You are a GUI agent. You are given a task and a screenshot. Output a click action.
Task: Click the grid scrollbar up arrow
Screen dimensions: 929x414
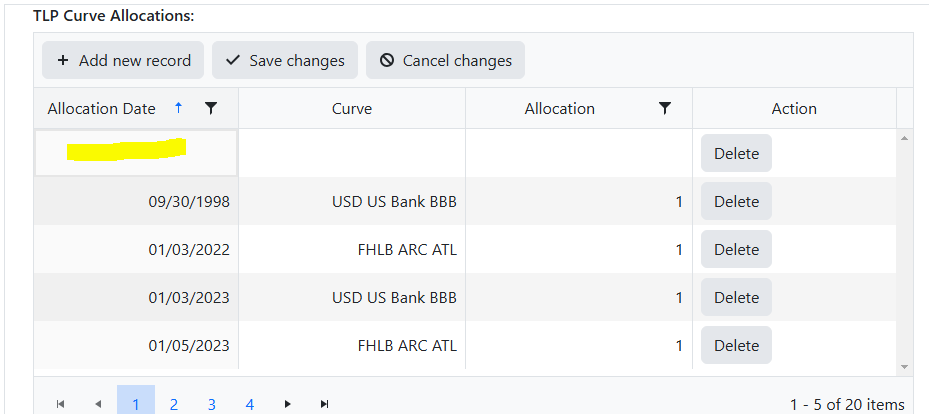coord(904,139)
